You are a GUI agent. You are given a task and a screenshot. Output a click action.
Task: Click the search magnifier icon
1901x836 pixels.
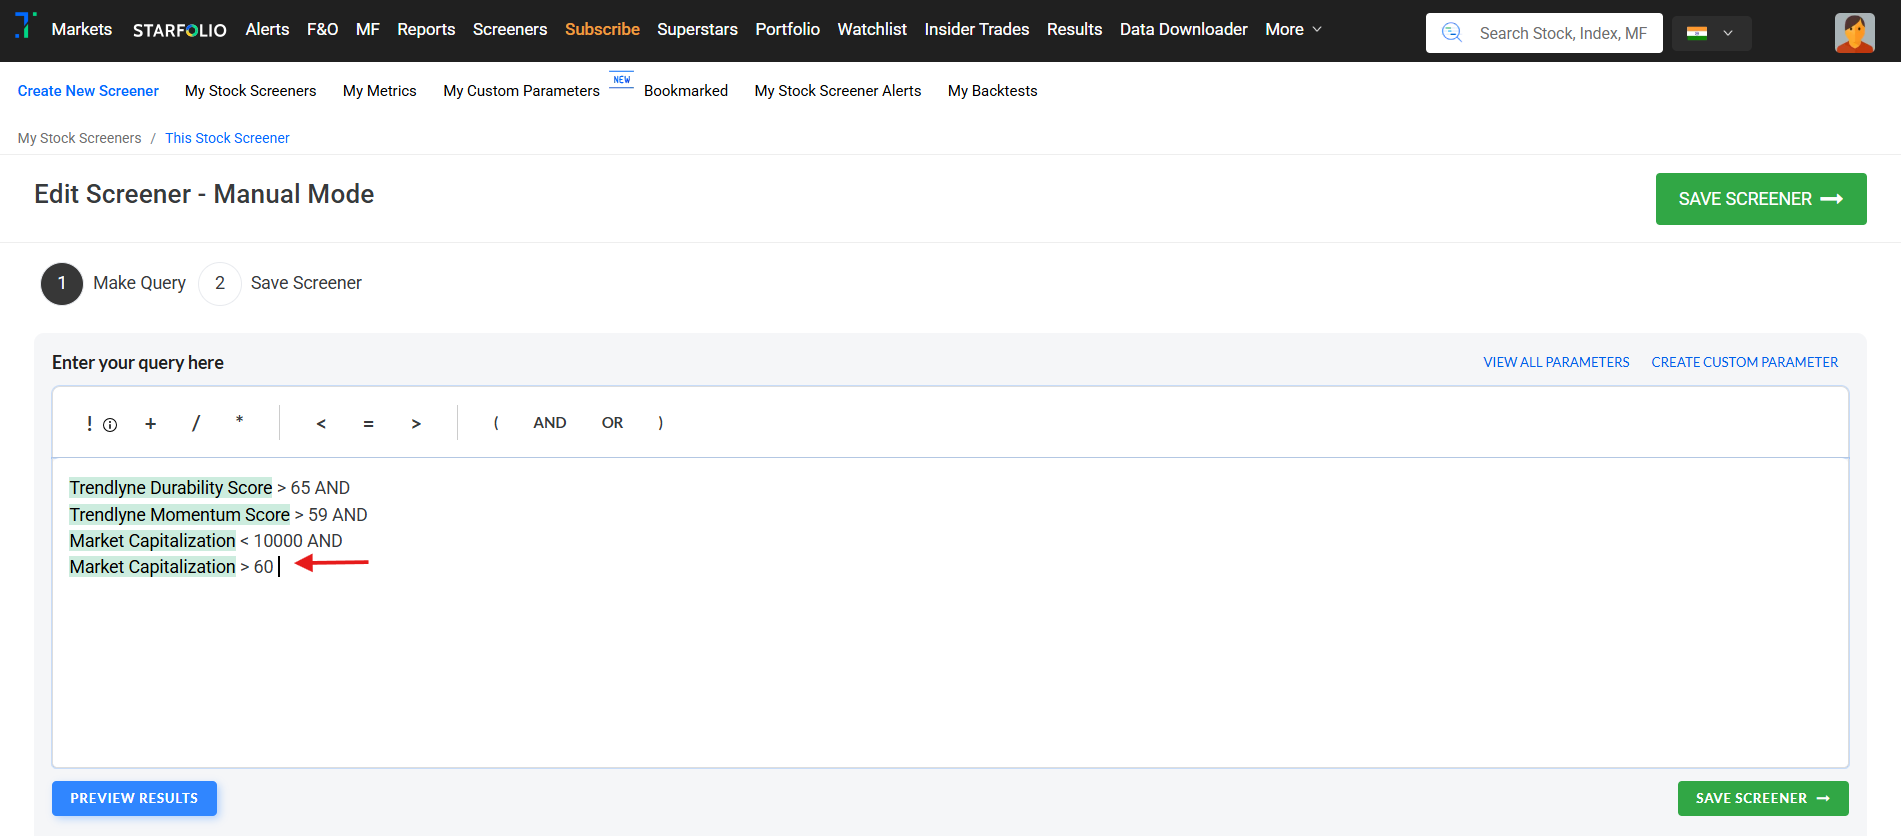tap(1452, 33)
